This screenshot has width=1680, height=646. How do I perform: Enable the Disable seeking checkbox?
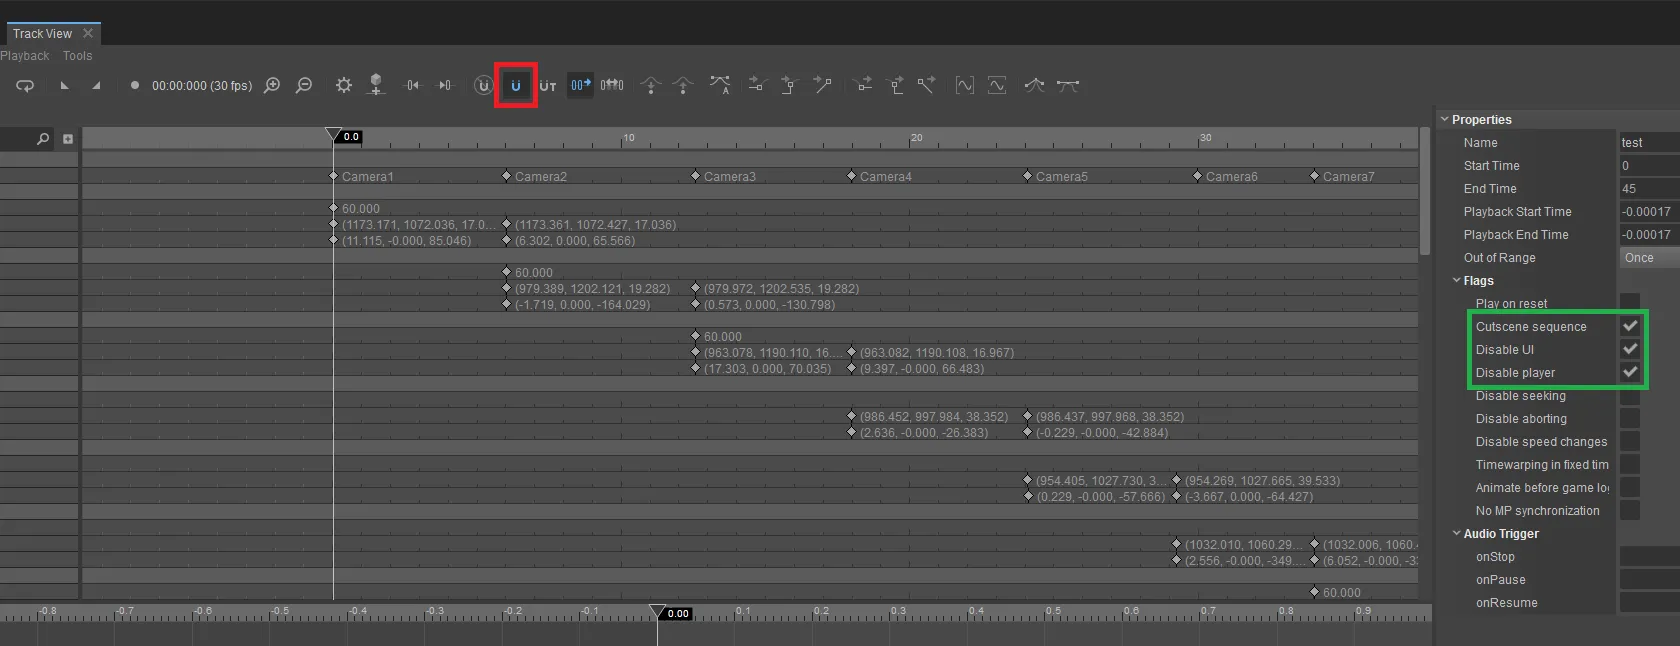click(x=1630, y=395)
